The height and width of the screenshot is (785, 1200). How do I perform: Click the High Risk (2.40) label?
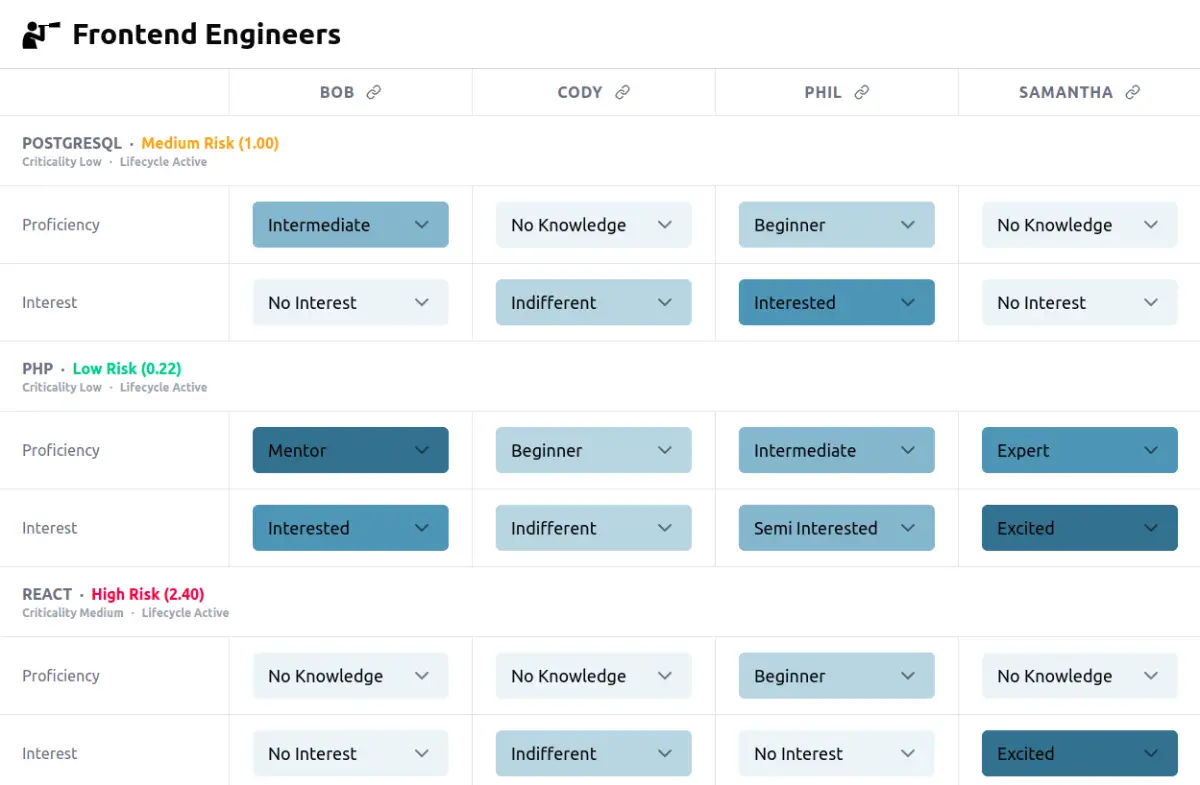pyautogui.click(x=146, y=593)
